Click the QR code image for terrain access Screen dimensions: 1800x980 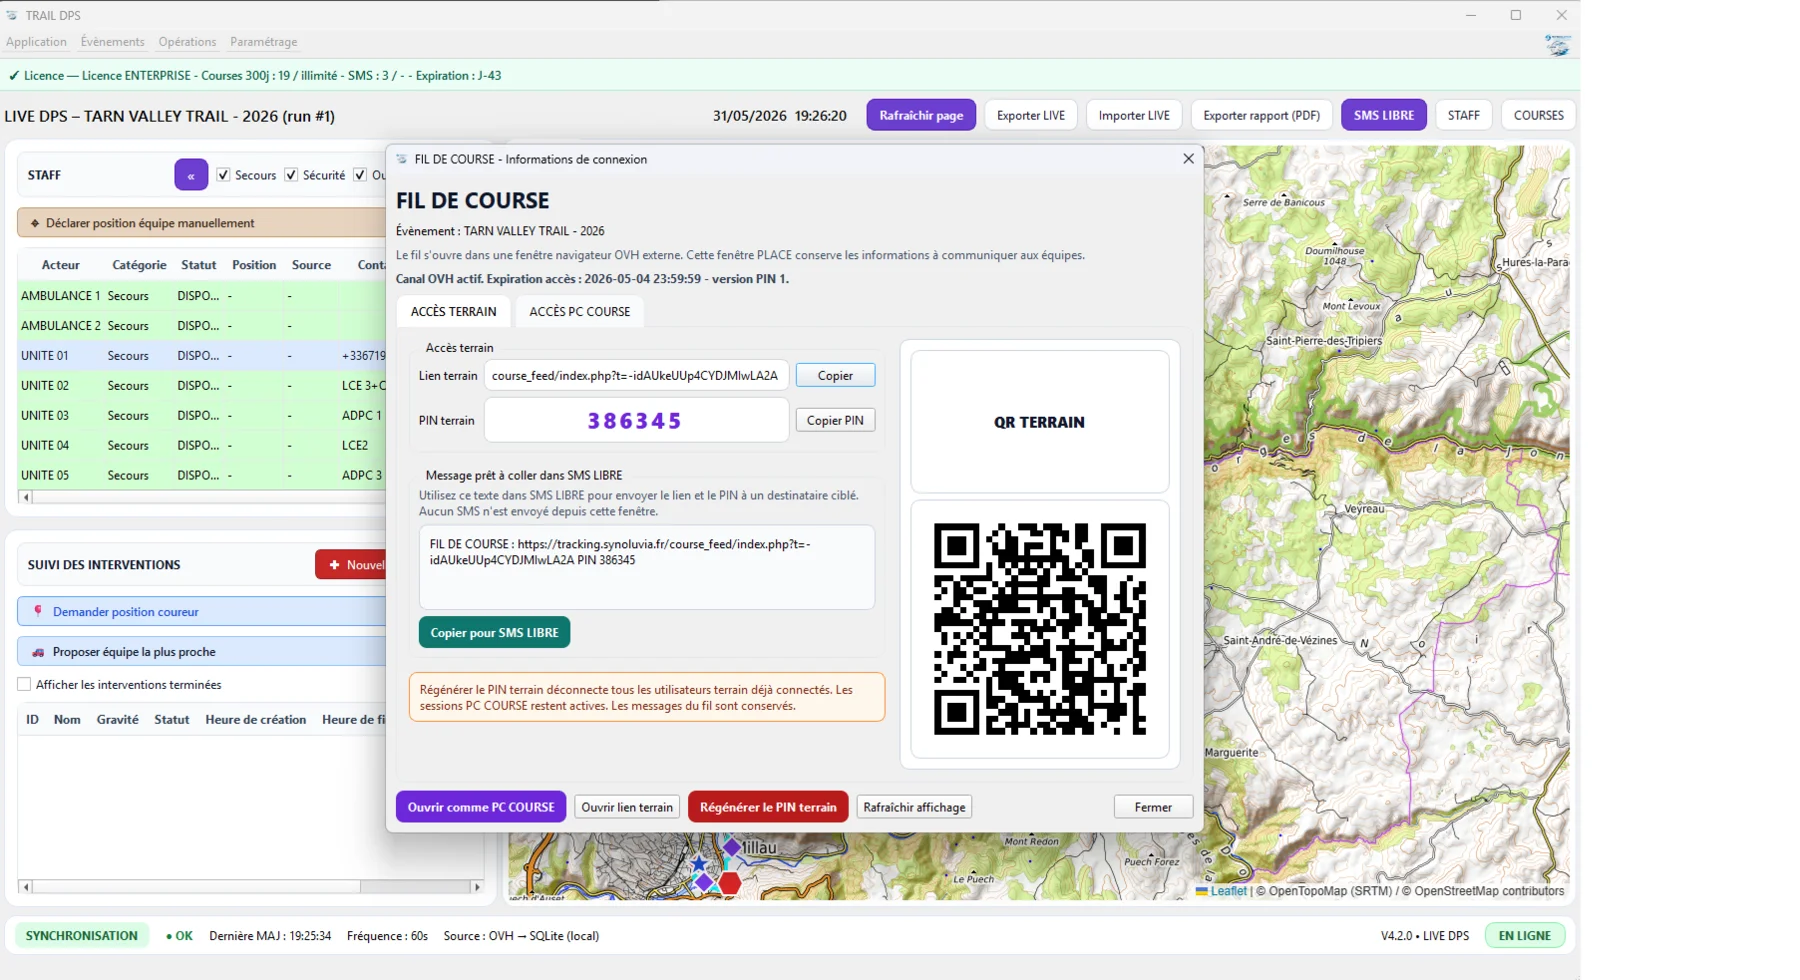(1040, 629)
